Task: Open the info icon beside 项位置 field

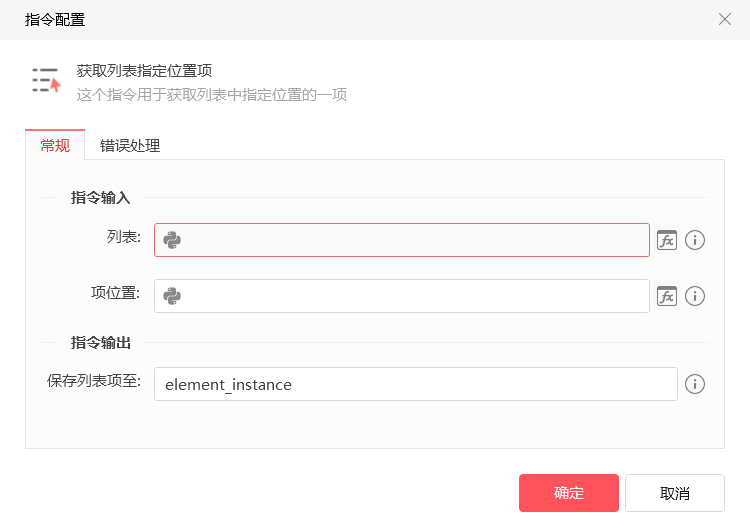Action: click(x=695, y=296)
